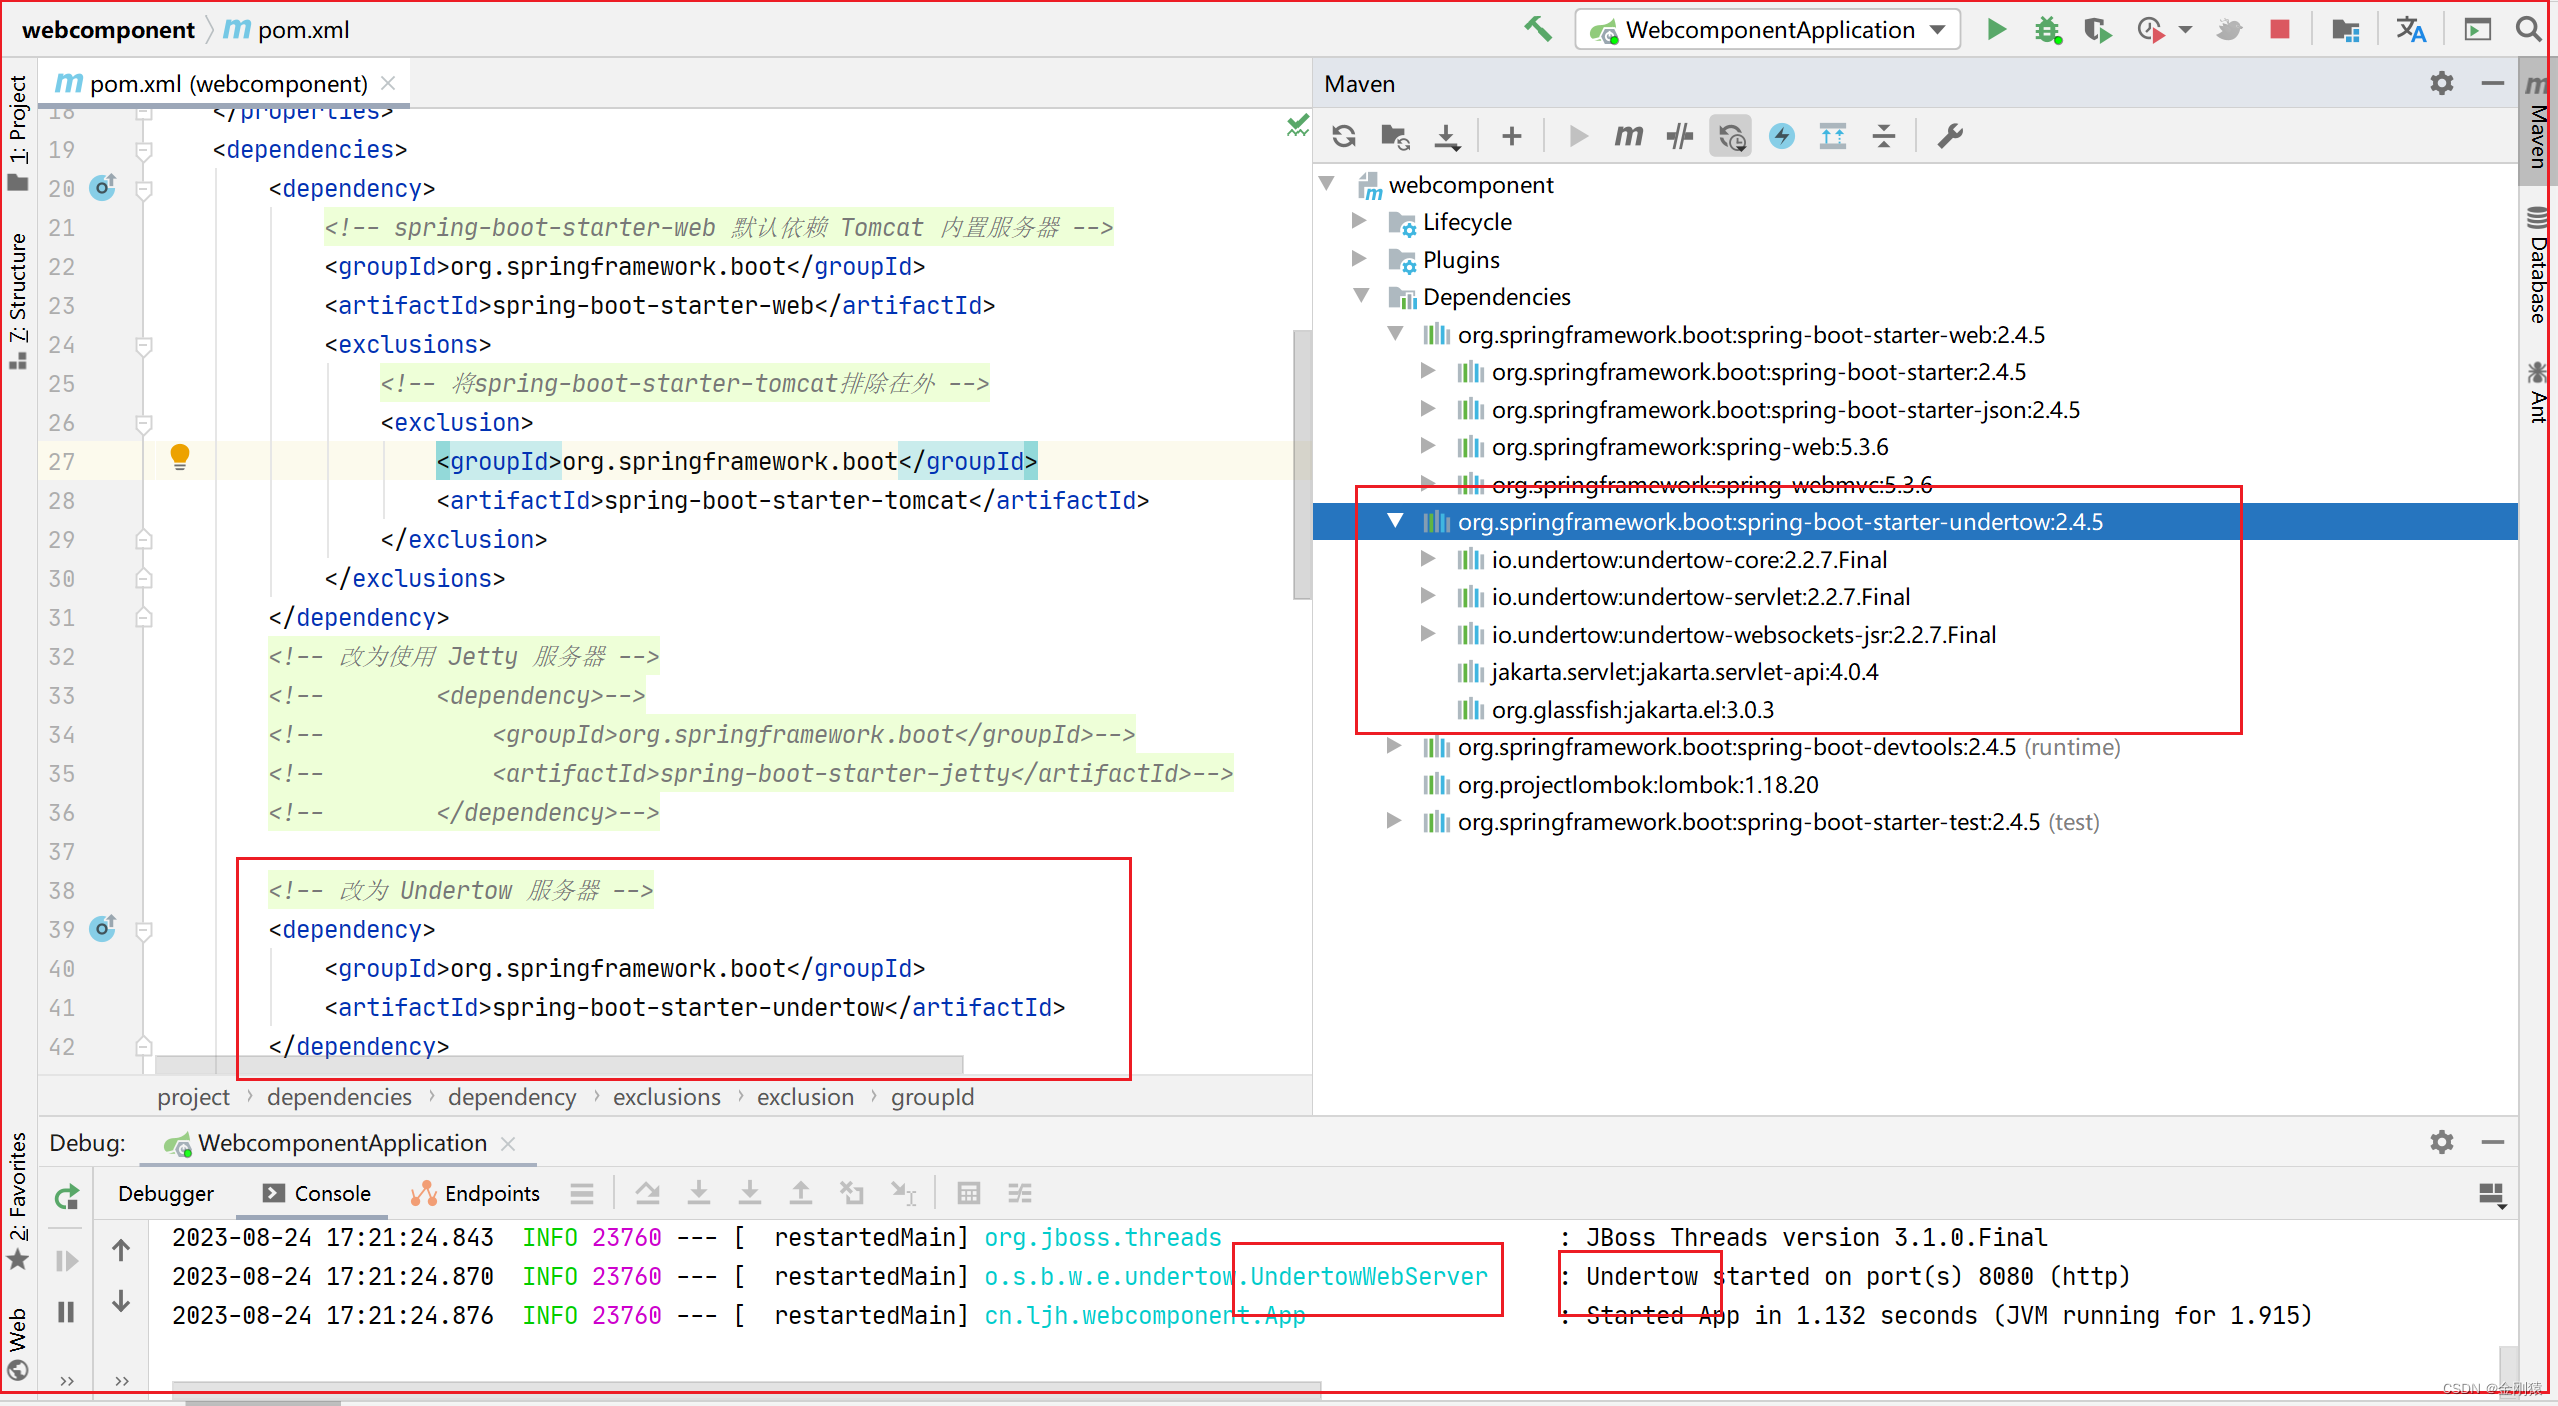Switch to the Endpoints tab
The image size is (2558, 1406).
[x=475, y=1193]
